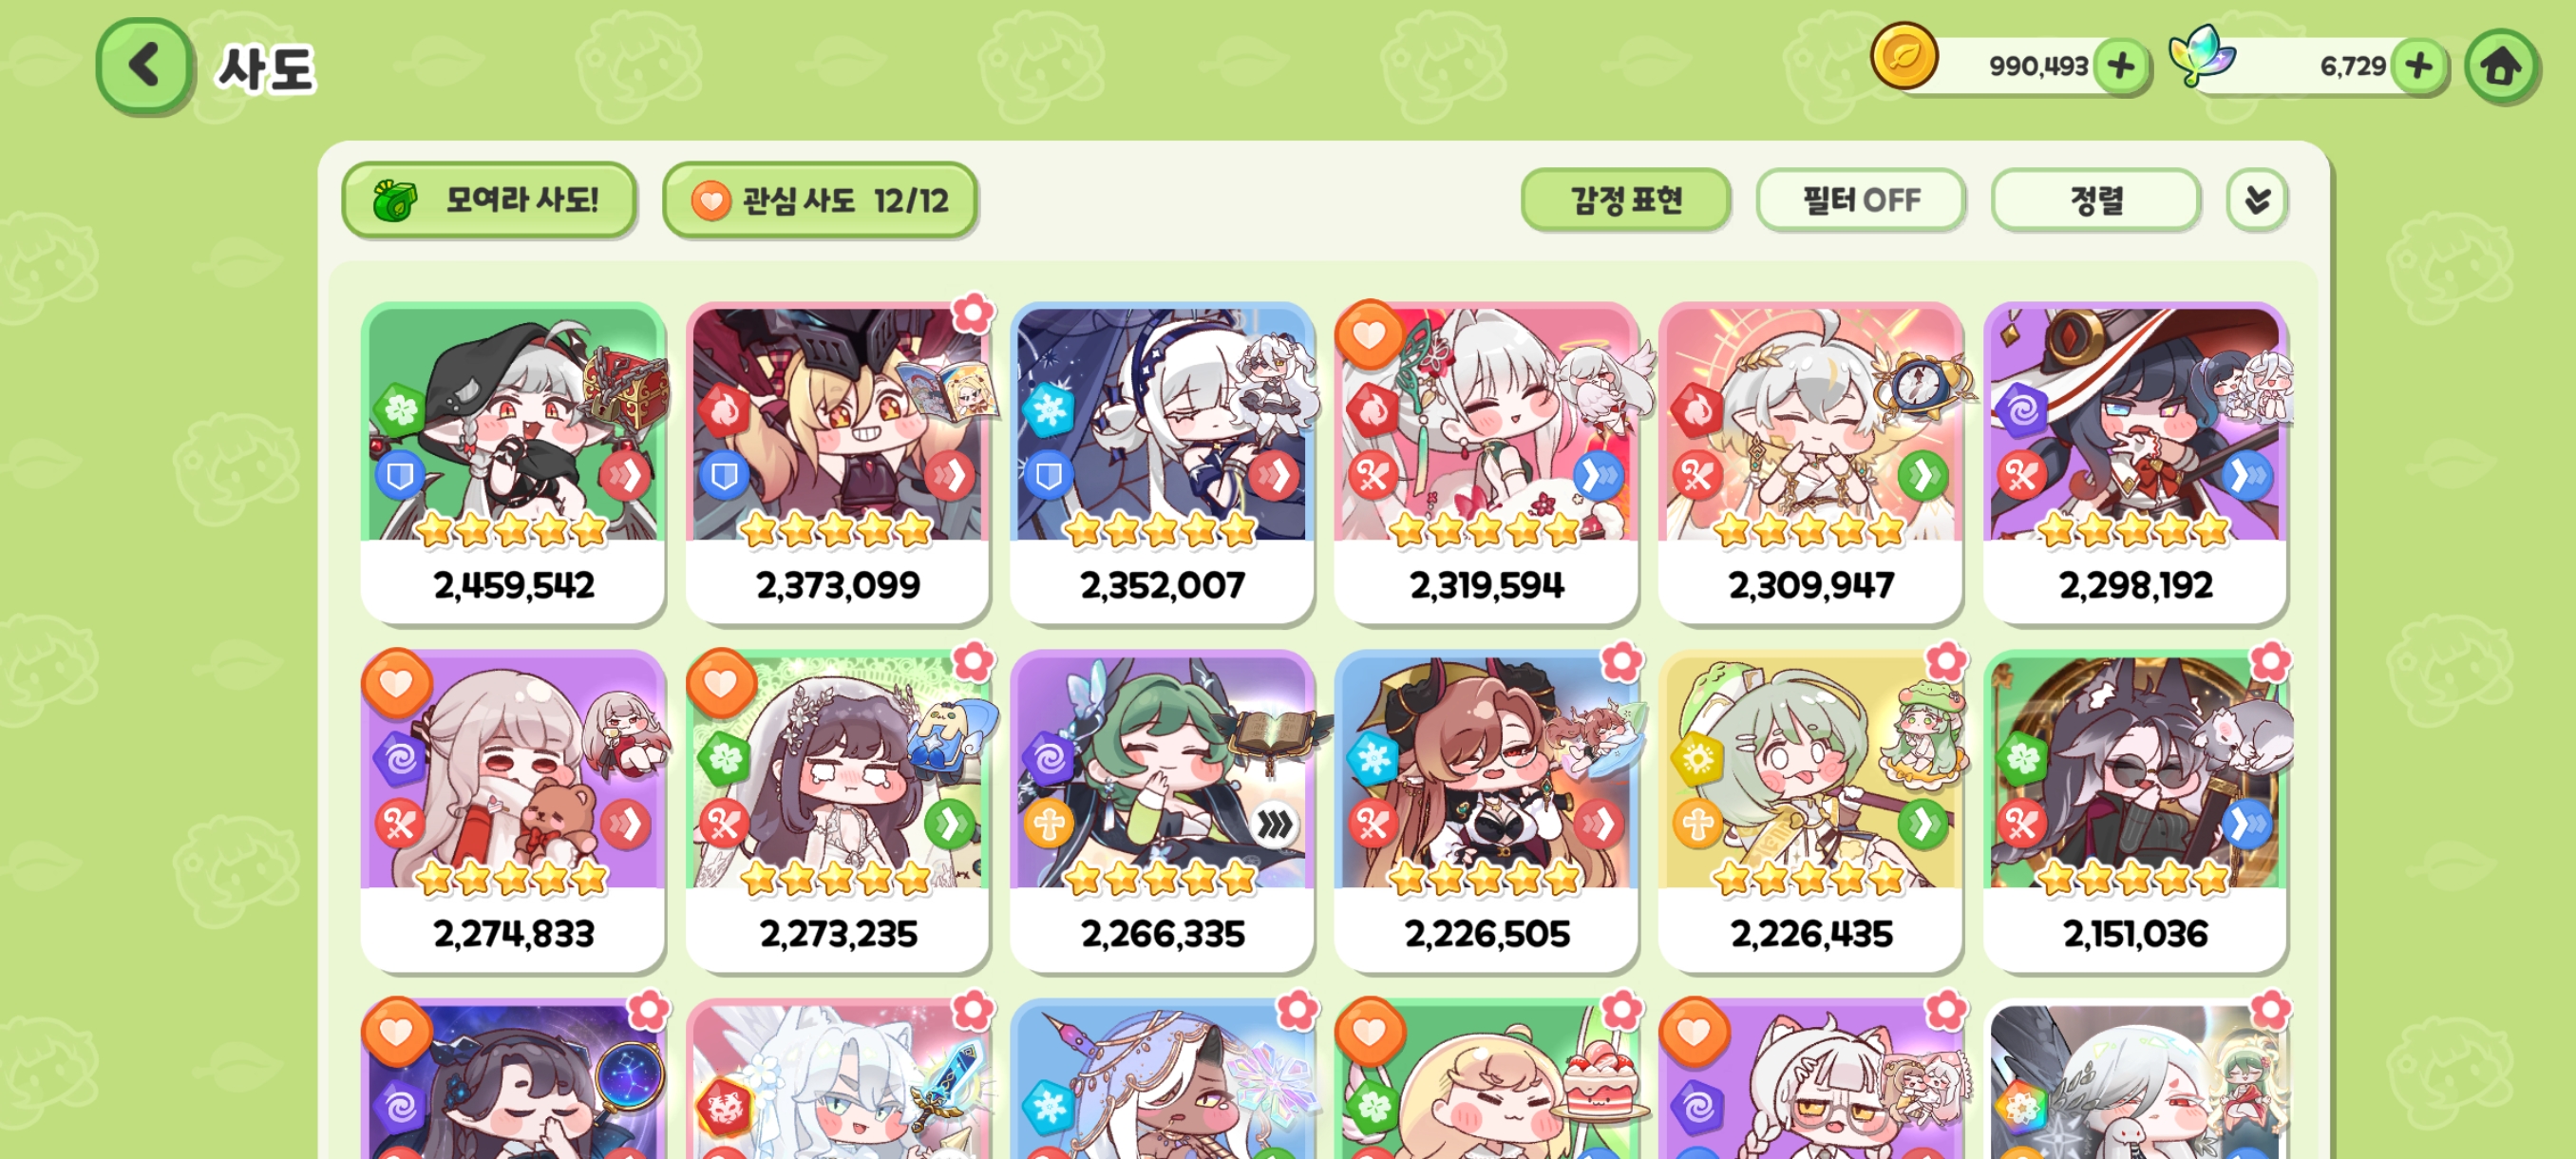Screen dimensions: 2576x1159
Task: Expand the list with the double-chevron button
Action: coord(2256,200)
